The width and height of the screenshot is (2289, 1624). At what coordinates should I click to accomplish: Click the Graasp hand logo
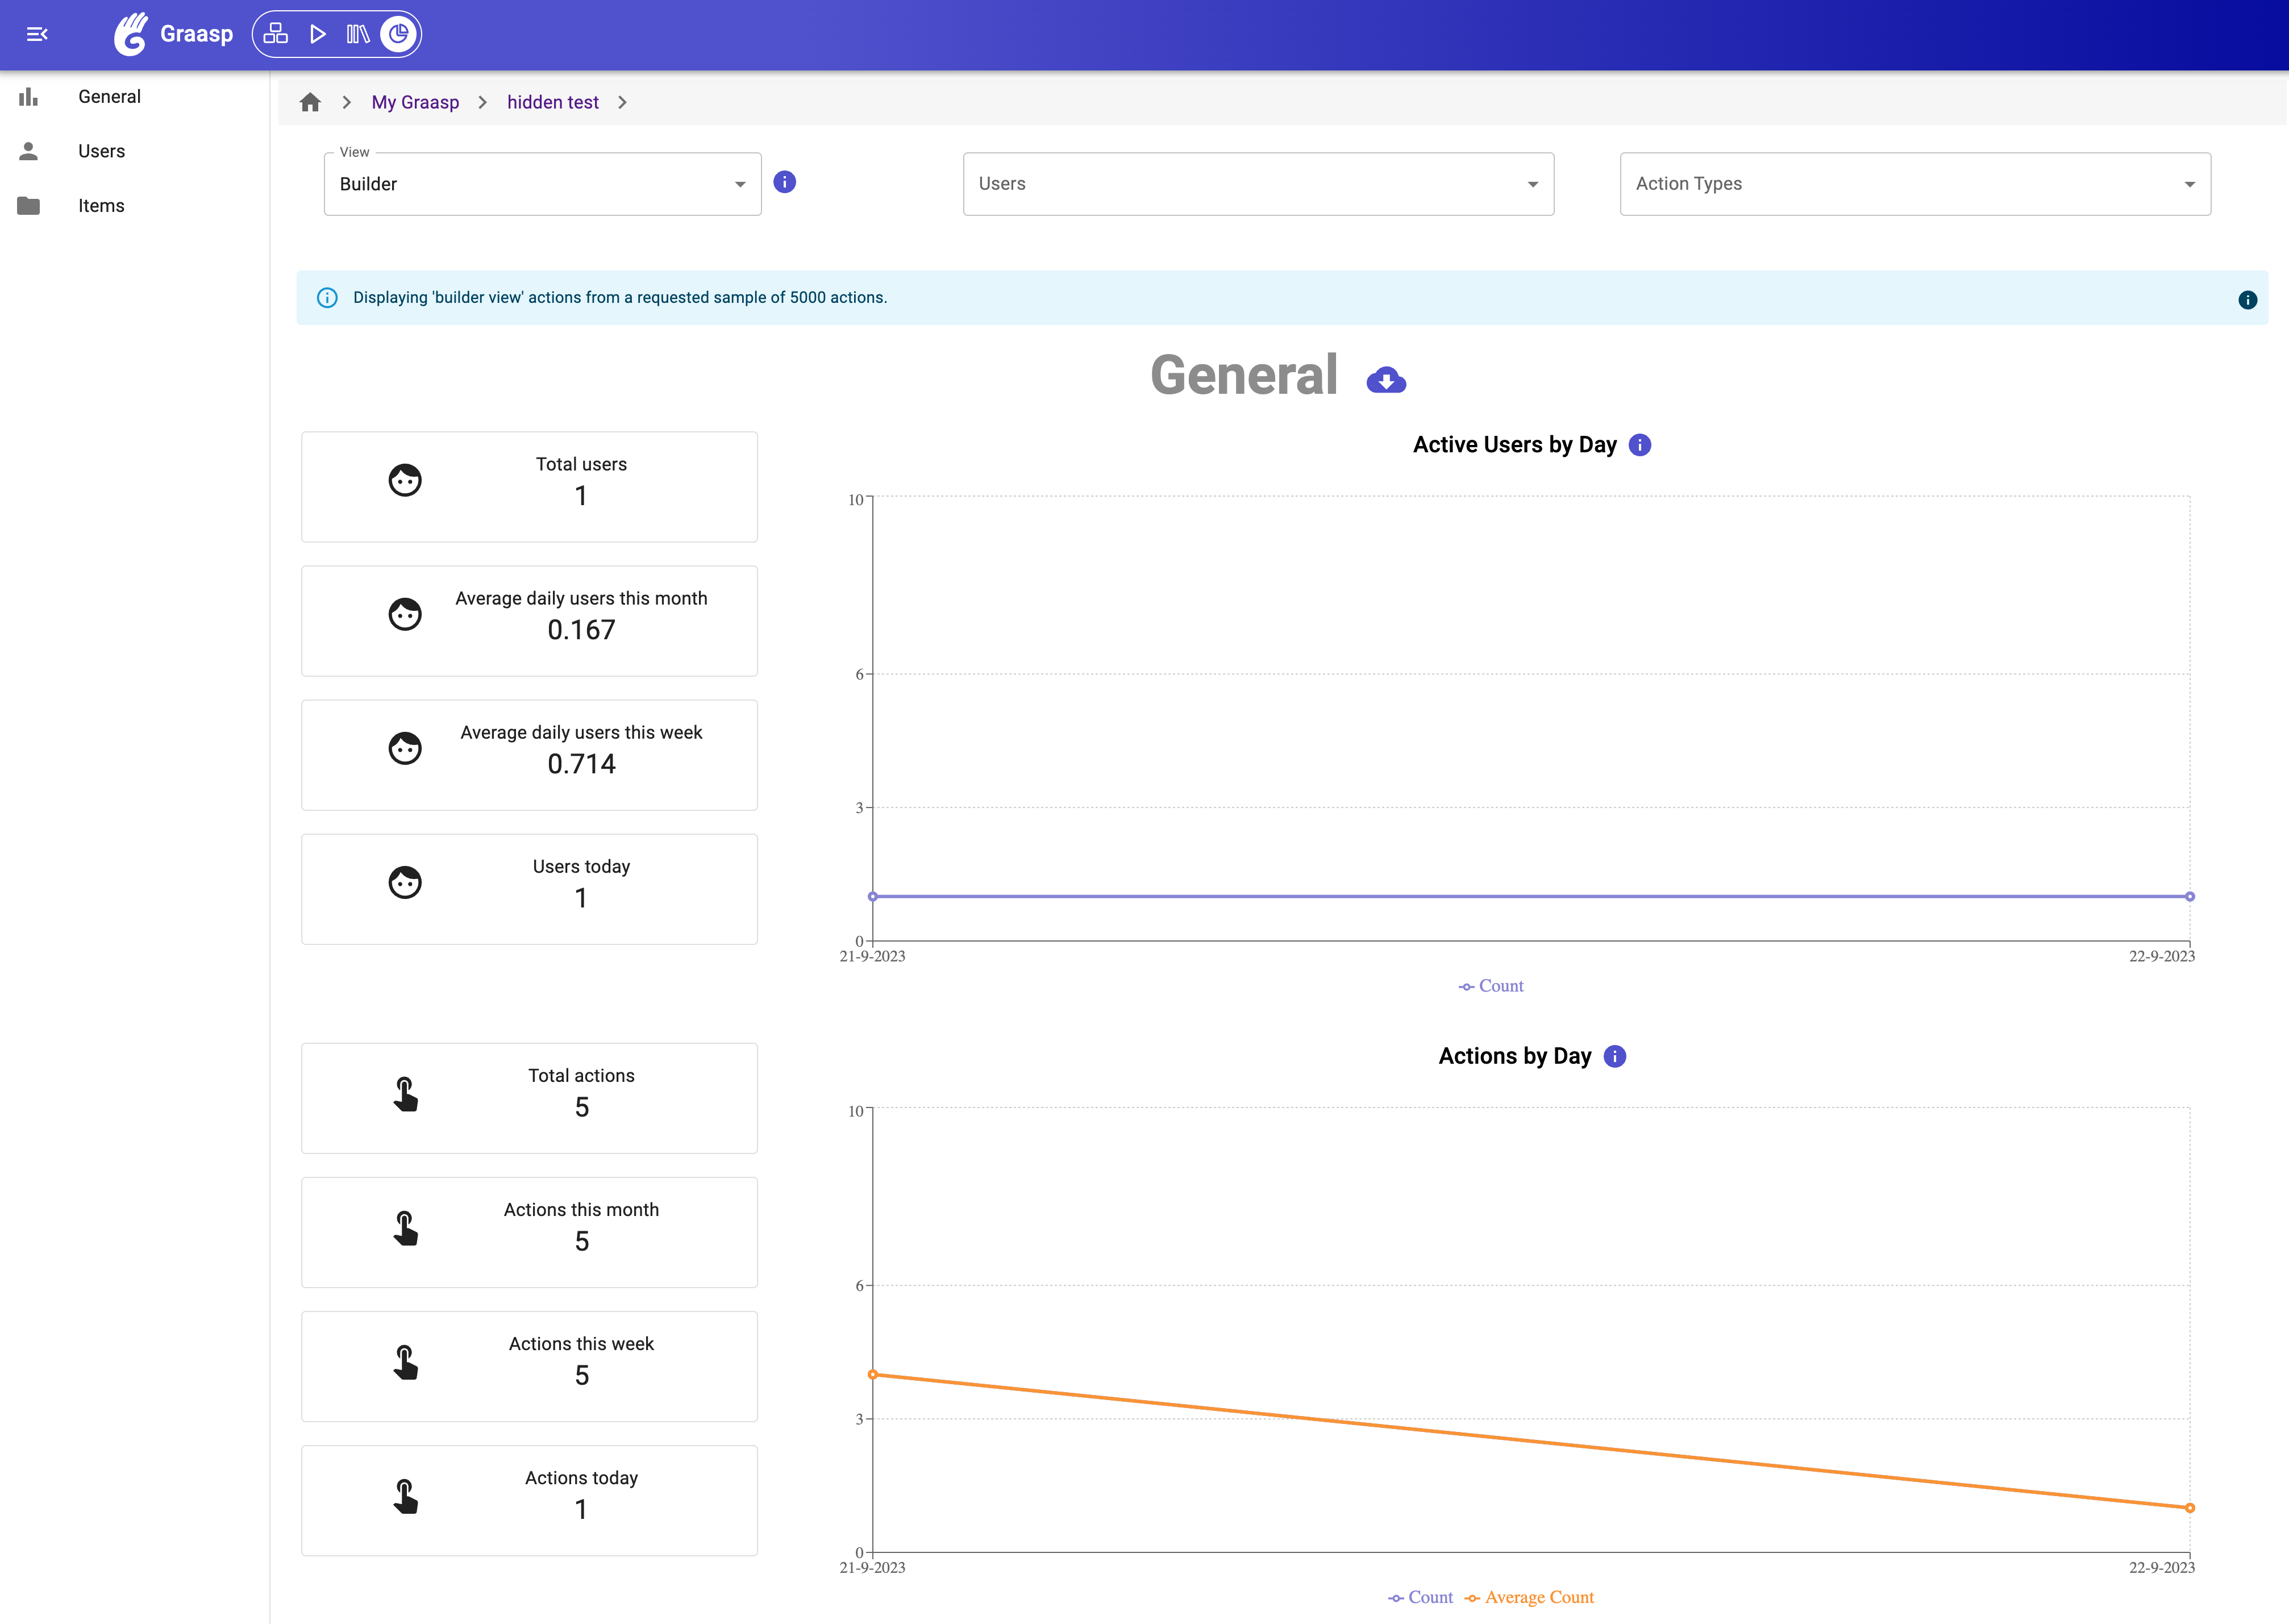(x=131, y=34)
